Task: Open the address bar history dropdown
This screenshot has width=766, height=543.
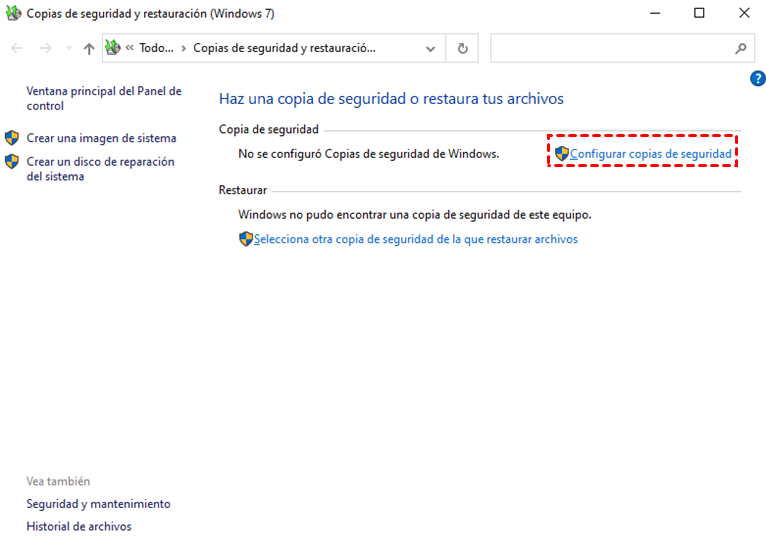Action: [x=430, y=48]
